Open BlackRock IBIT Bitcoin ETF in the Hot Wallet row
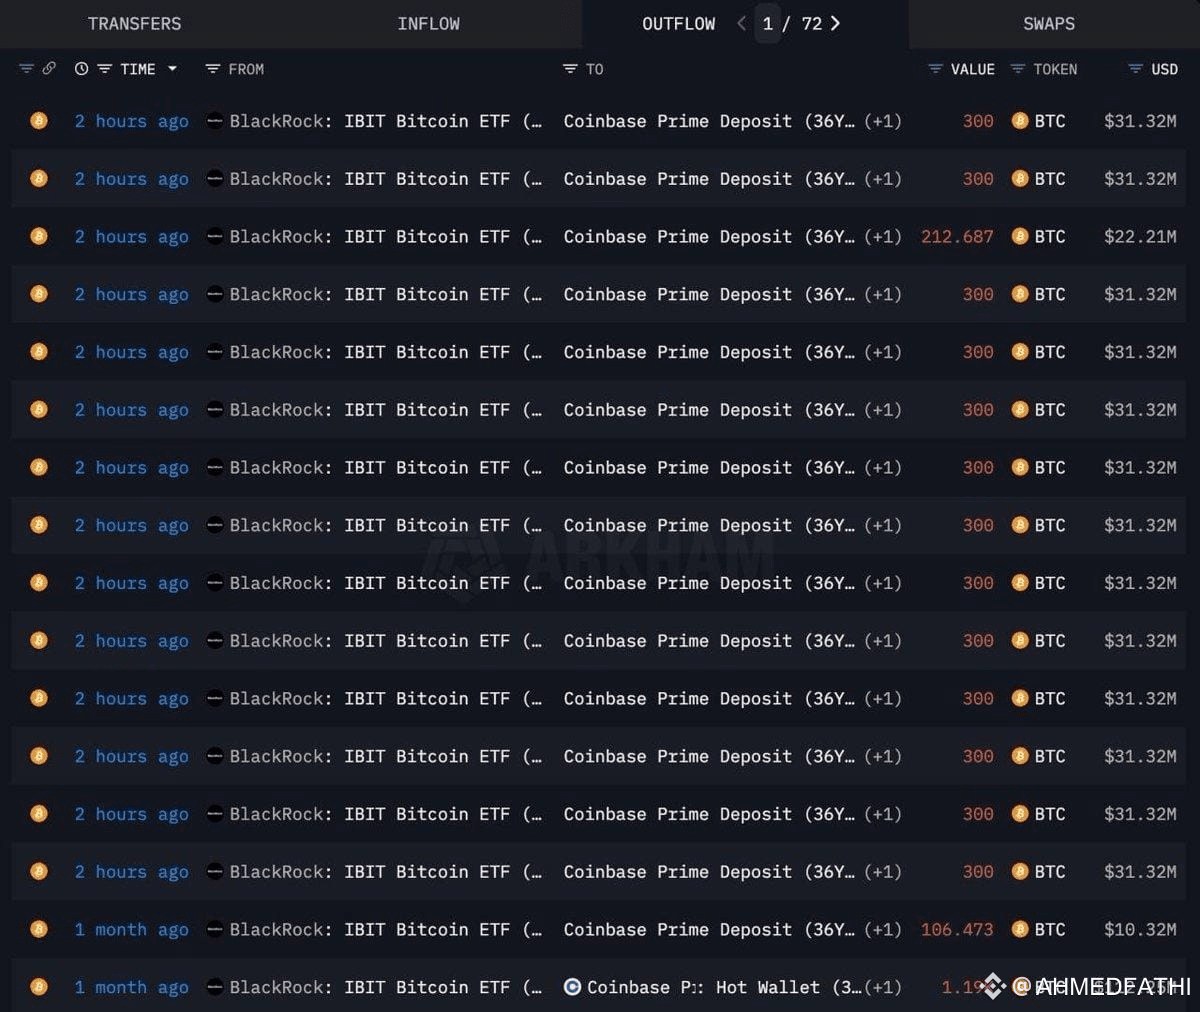This screenshot has width=1200, height=1012. pos(385,988)
